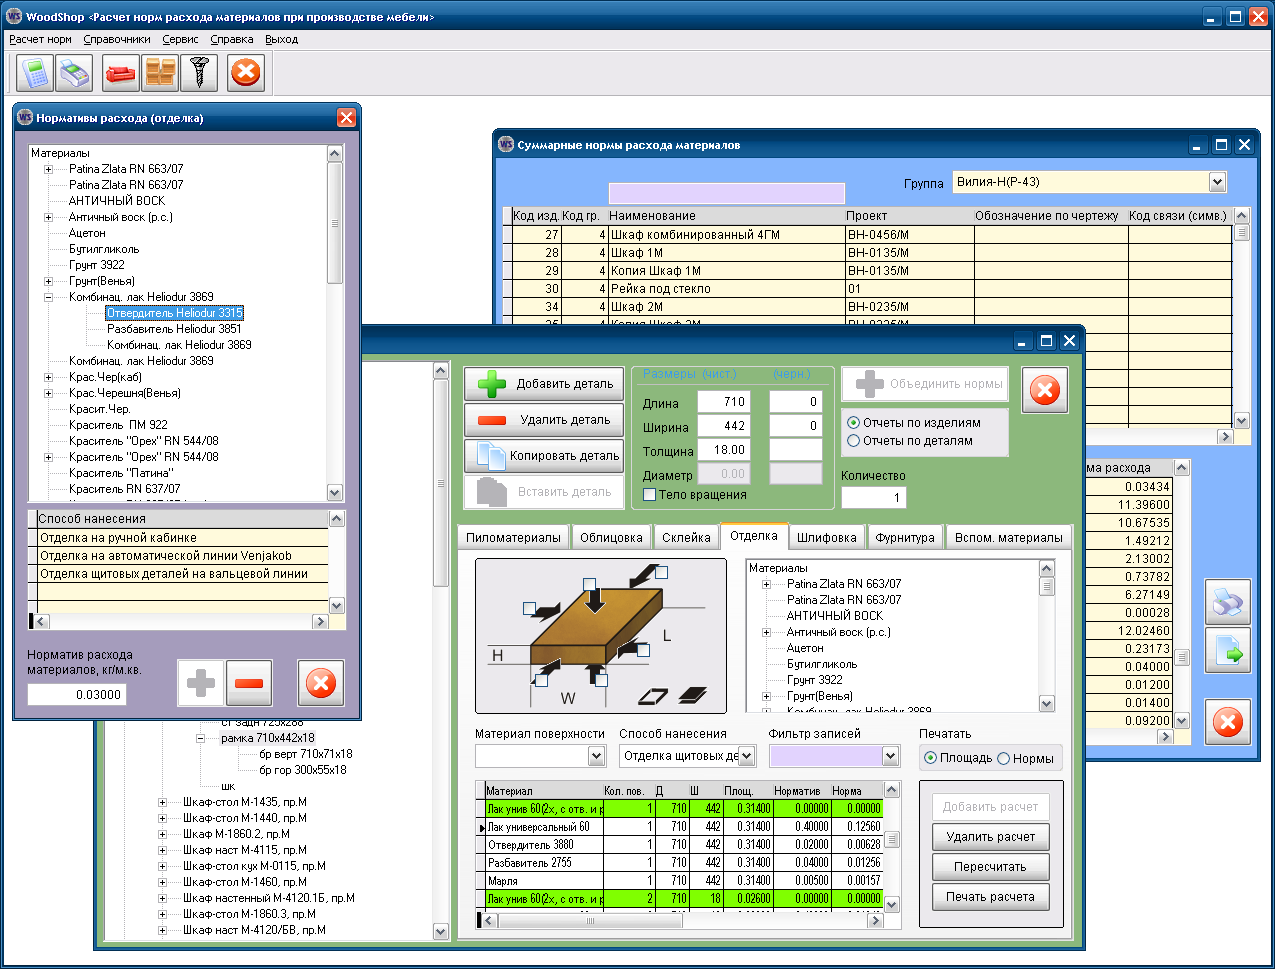Select Нормы print option
The height and width of the screenshot is (969, 1275).
click(x=1004, y=758)
